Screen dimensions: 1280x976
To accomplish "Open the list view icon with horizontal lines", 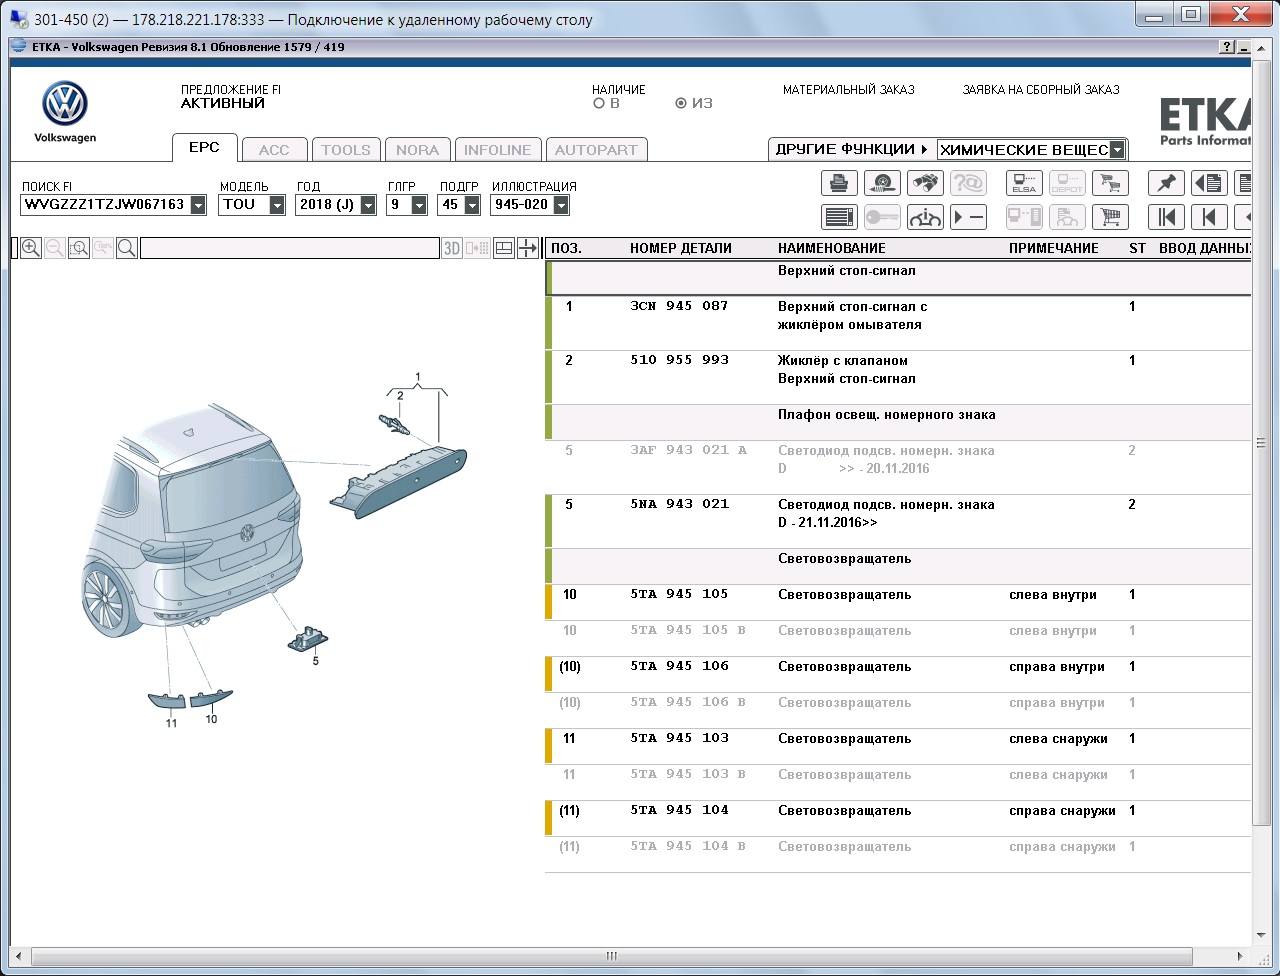I will [839, 217].
